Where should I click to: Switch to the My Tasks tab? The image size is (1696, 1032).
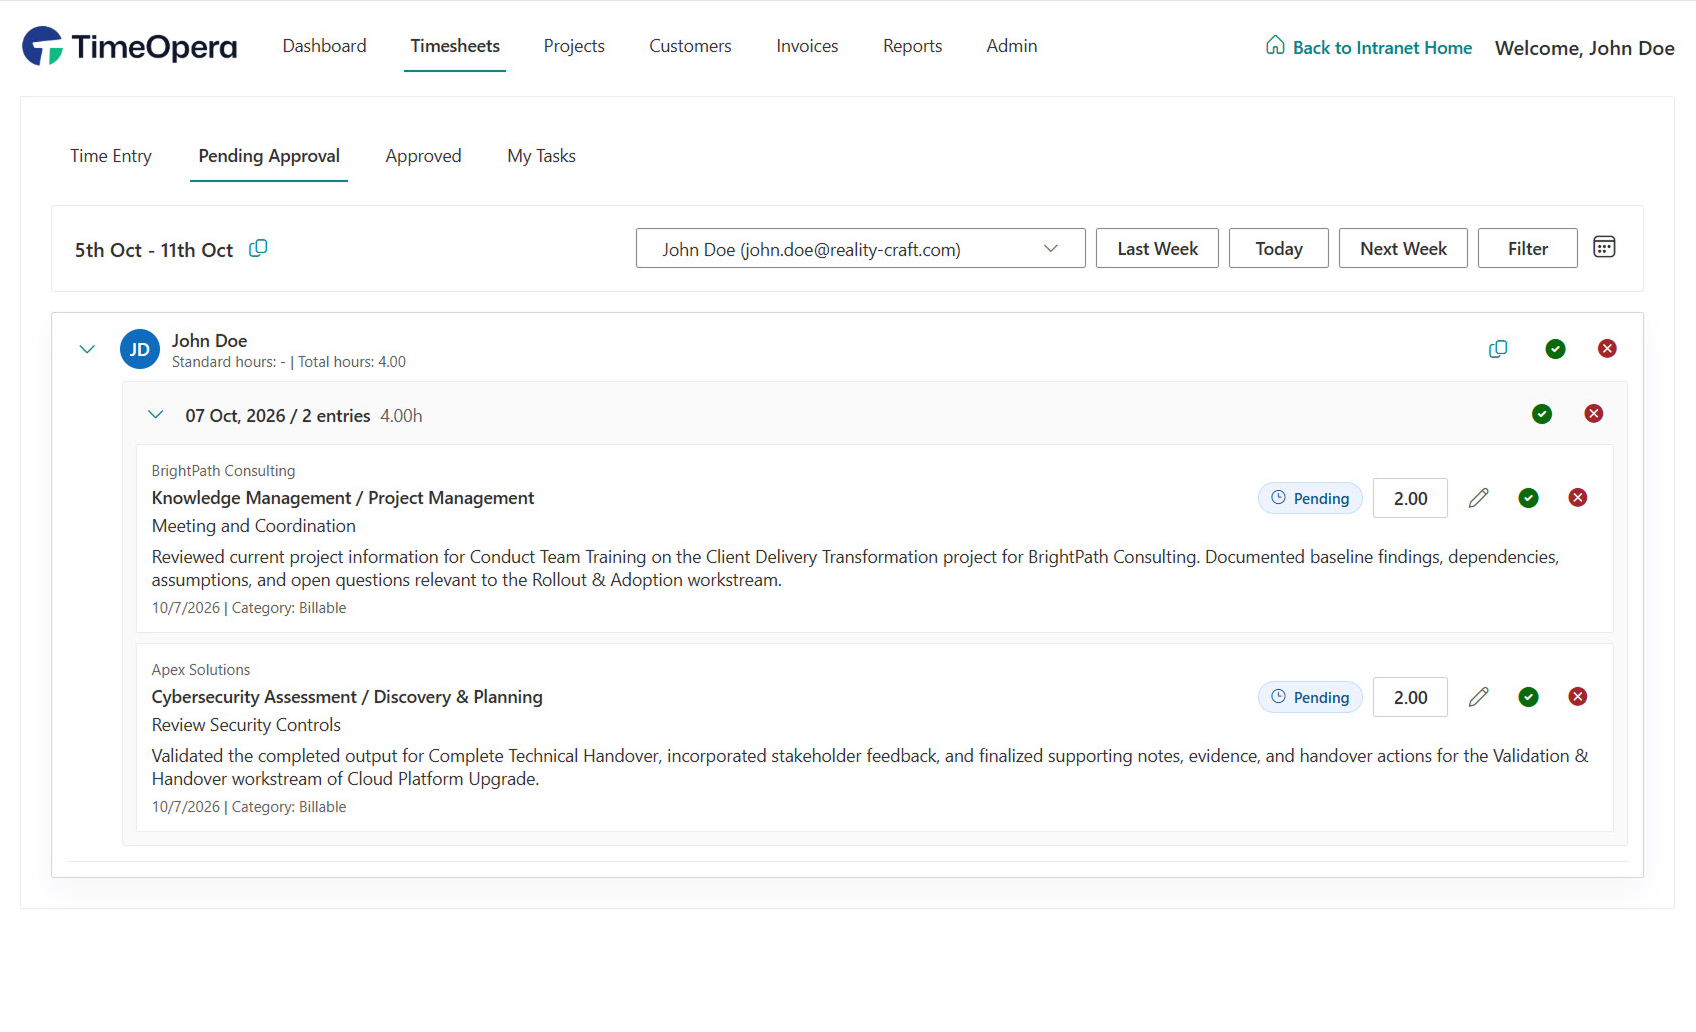pyautogui.click(x=541, y=156)
